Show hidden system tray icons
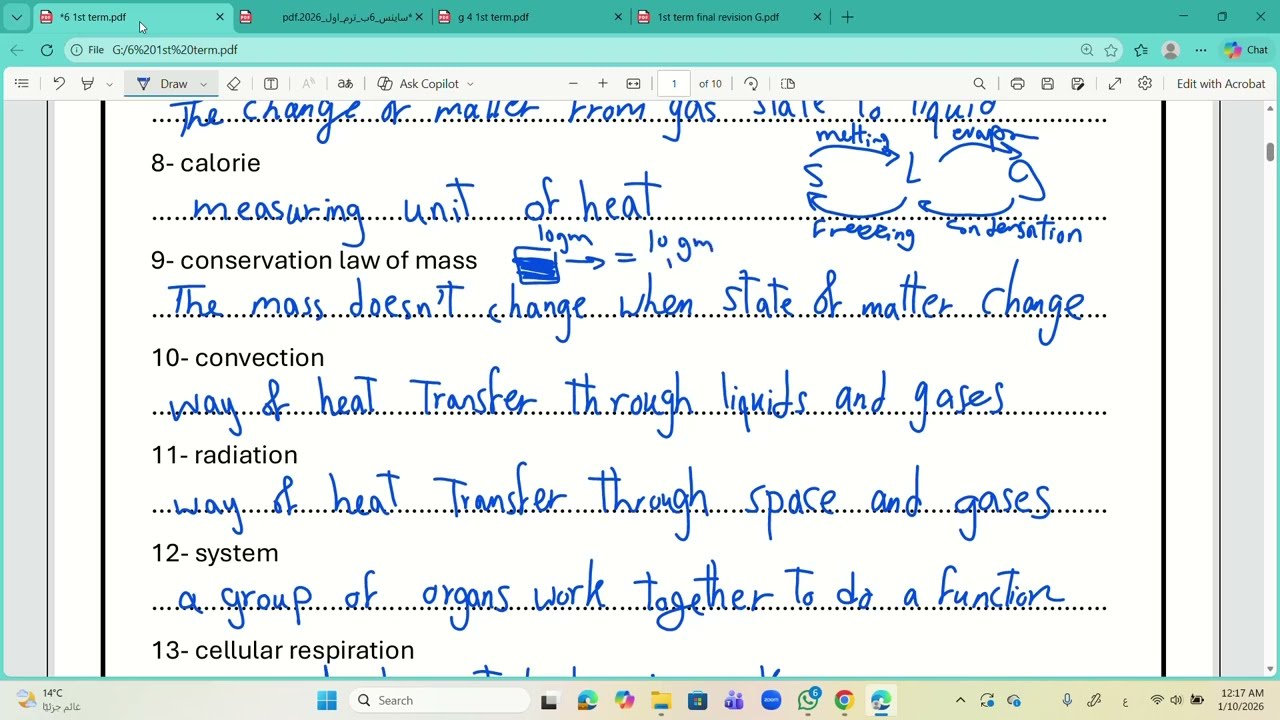 click(960, 700)
